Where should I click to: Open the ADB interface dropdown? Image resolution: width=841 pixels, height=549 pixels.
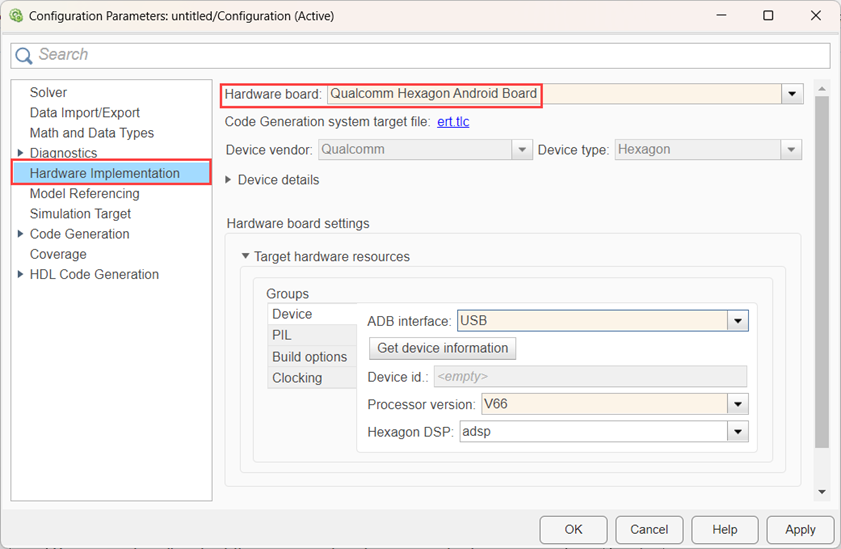[x=738, y=322]
